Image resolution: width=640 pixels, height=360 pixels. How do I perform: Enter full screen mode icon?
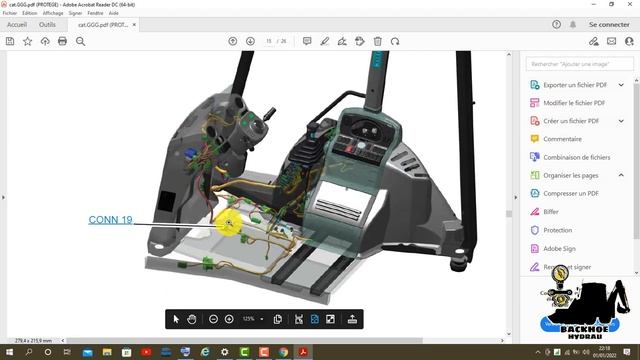tap(330, 319)
